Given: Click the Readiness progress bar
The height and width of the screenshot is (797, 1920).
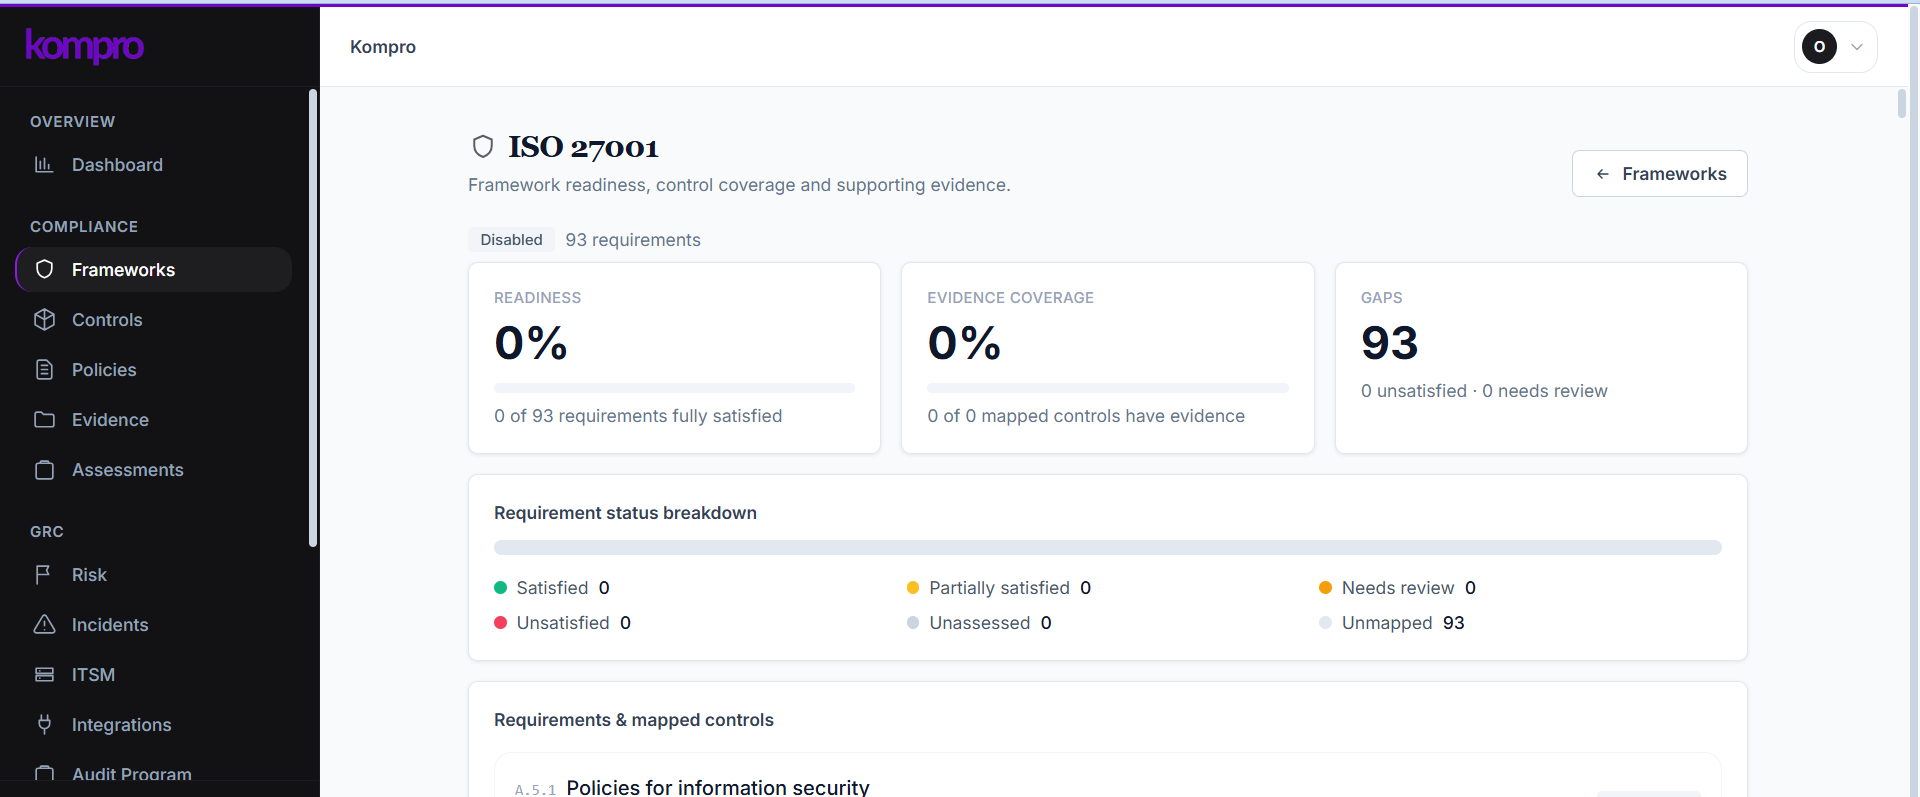Looking at the screenshot, I should [x=674, y=388].
